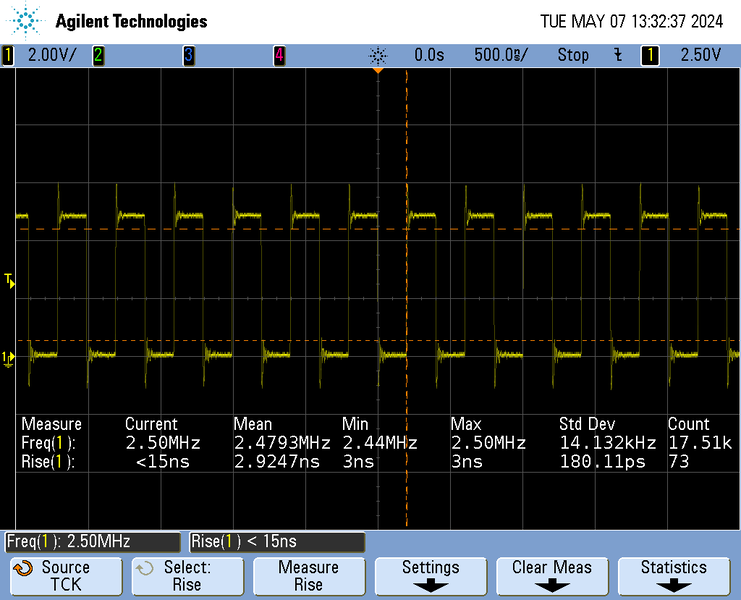Select channel 4 pink indicator
Image resolution: width=741 pixels, height=600 pixels.
click(279, 55)
